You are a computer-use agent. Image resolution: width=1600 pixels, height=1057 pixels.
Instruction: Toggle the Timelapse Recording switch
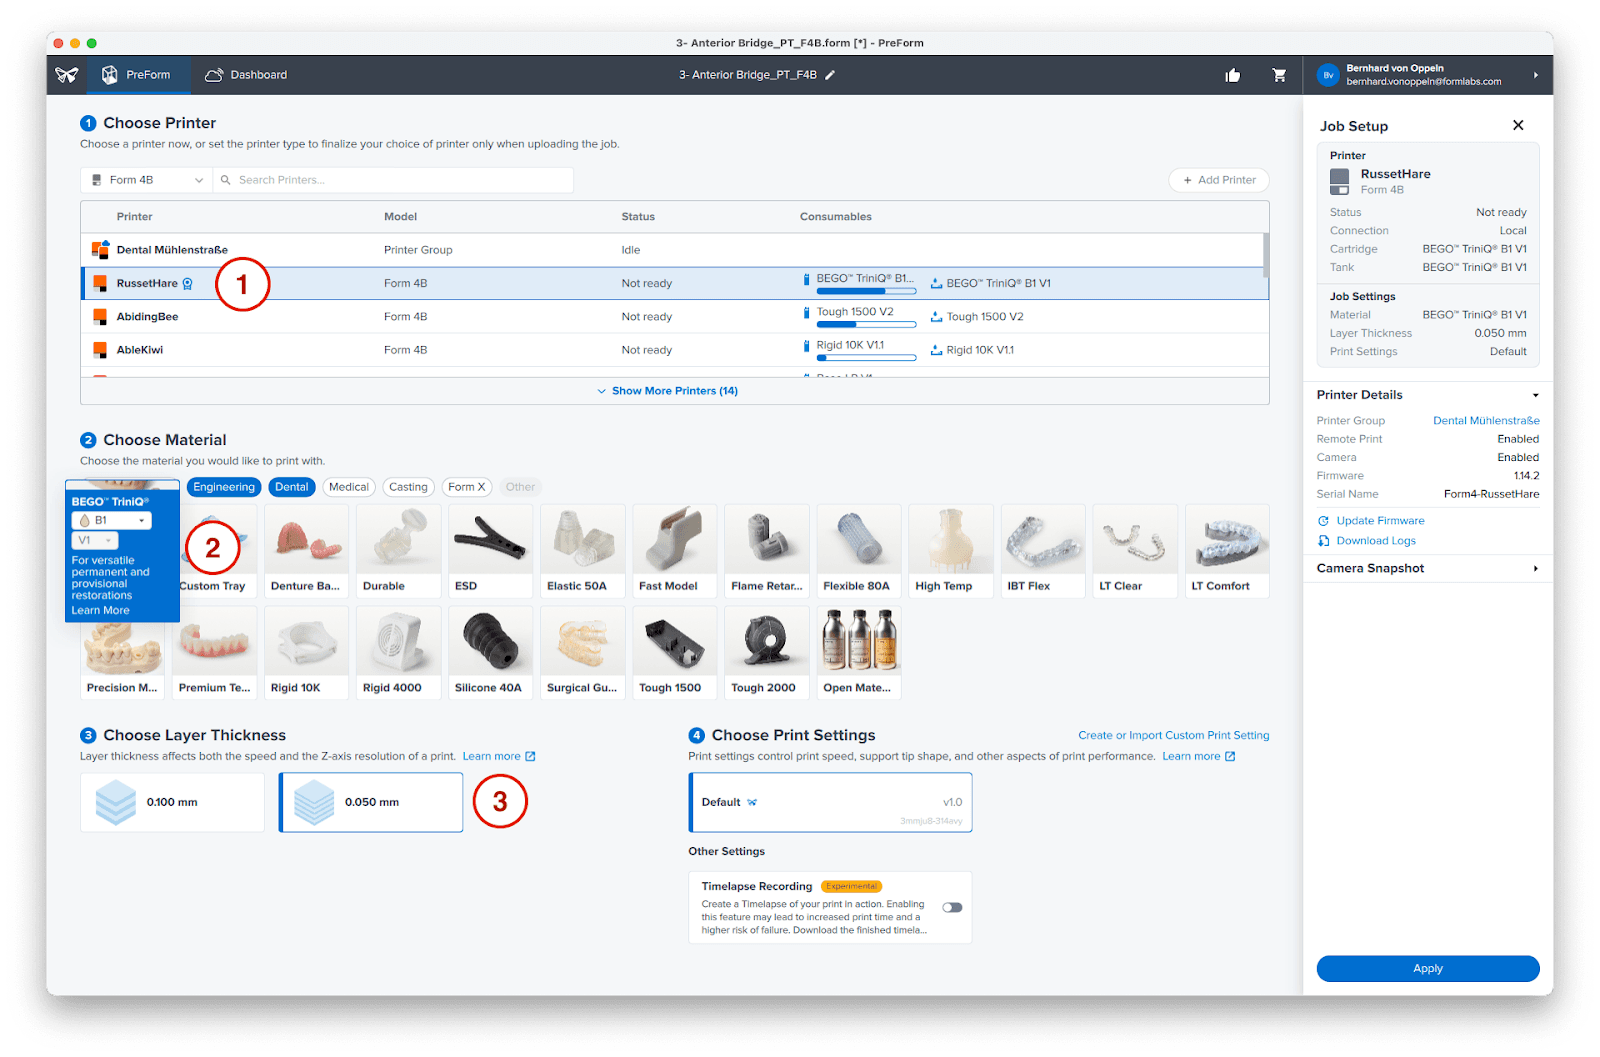click(x=952, y=908)
